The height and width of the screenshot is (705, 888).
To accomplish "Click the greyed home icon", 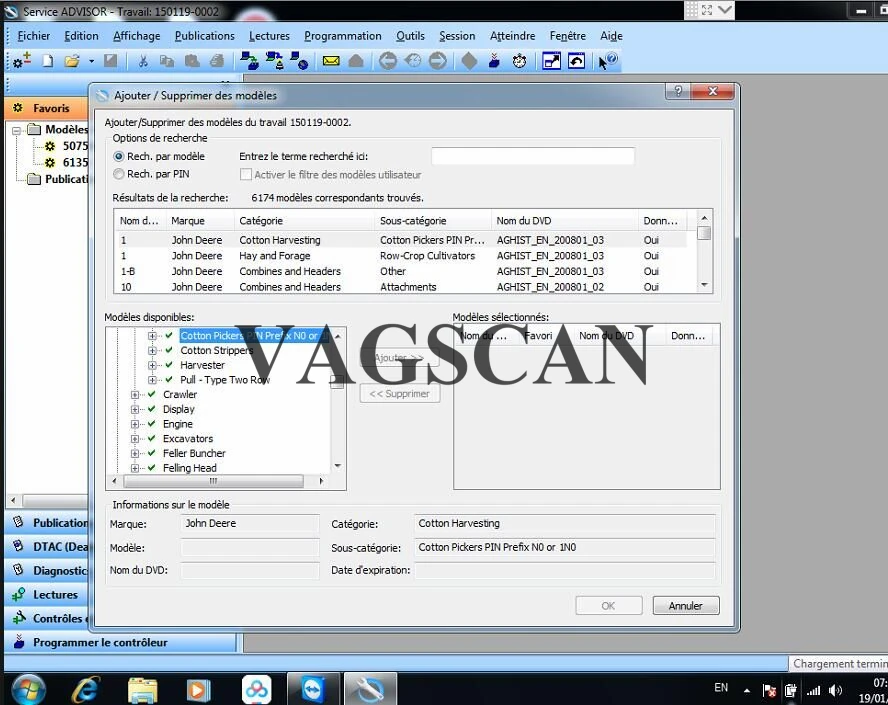I will 356,61.
